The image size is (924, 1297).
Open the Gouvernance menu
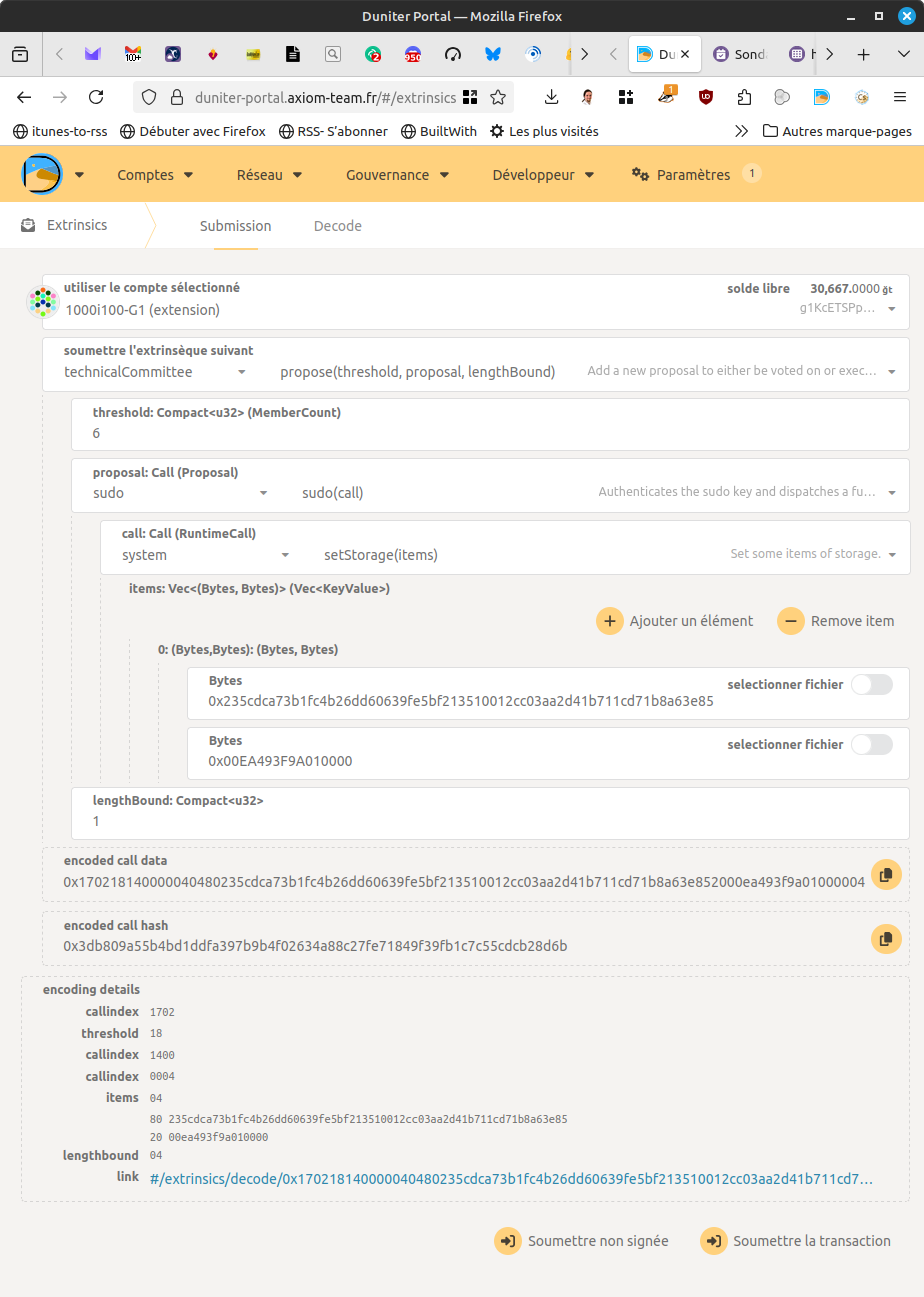coord(397,175)
